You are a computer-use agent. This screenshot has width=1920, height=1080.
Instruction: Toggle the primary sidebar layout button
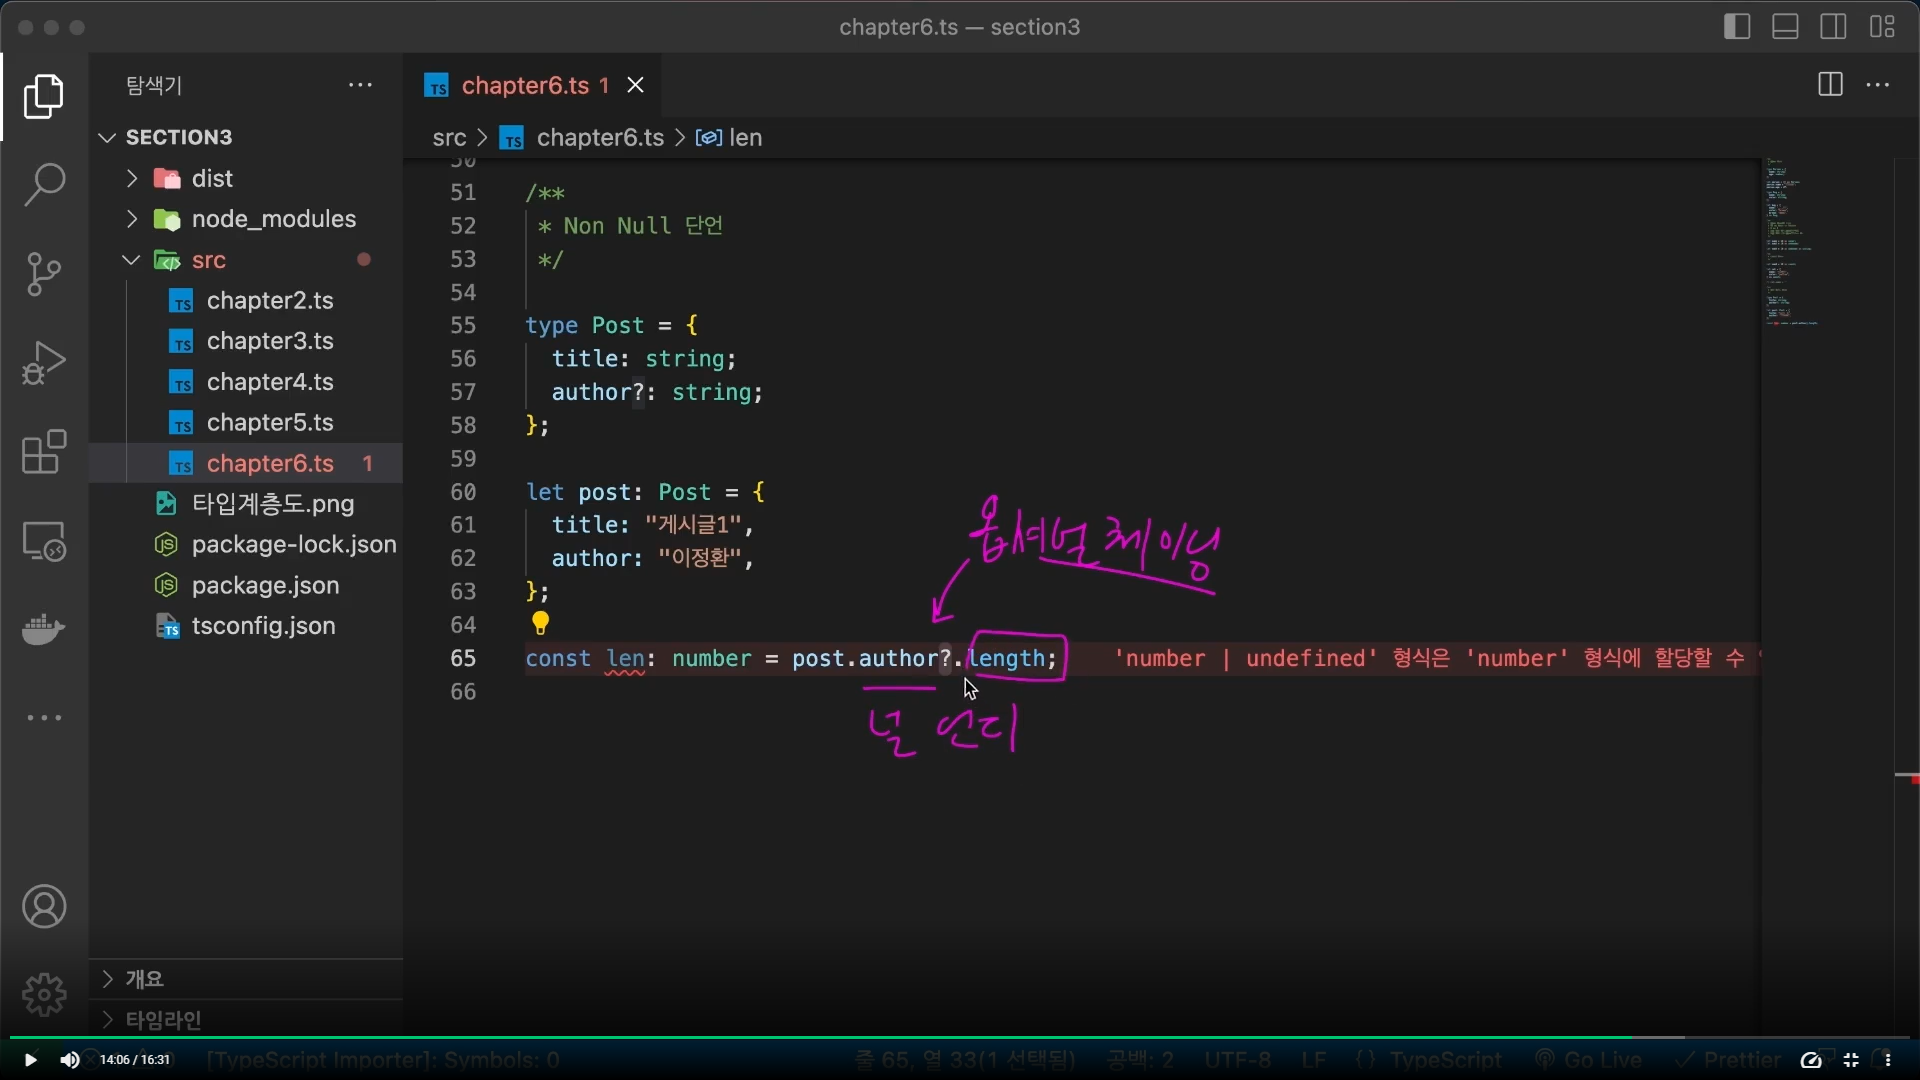[x=1737, y=27]
